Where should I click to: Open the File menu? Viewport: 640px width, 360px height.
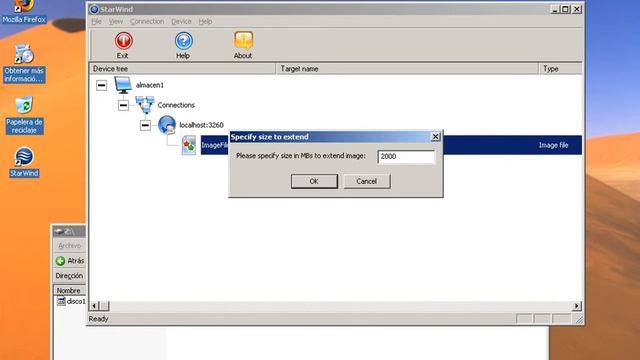(96, 21)
